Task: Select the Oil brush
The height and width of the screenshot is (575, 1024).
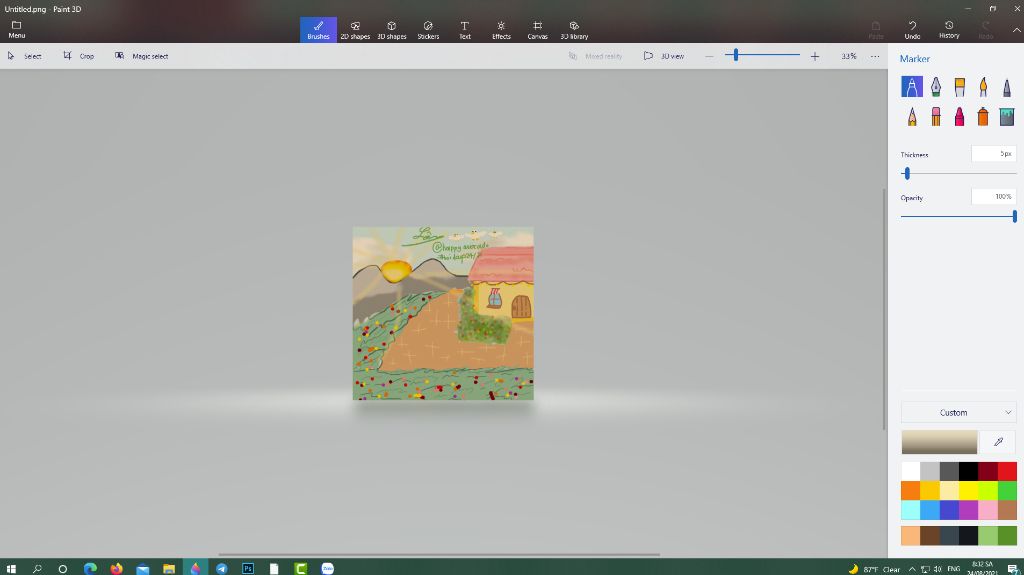Action: click(959, 86)
